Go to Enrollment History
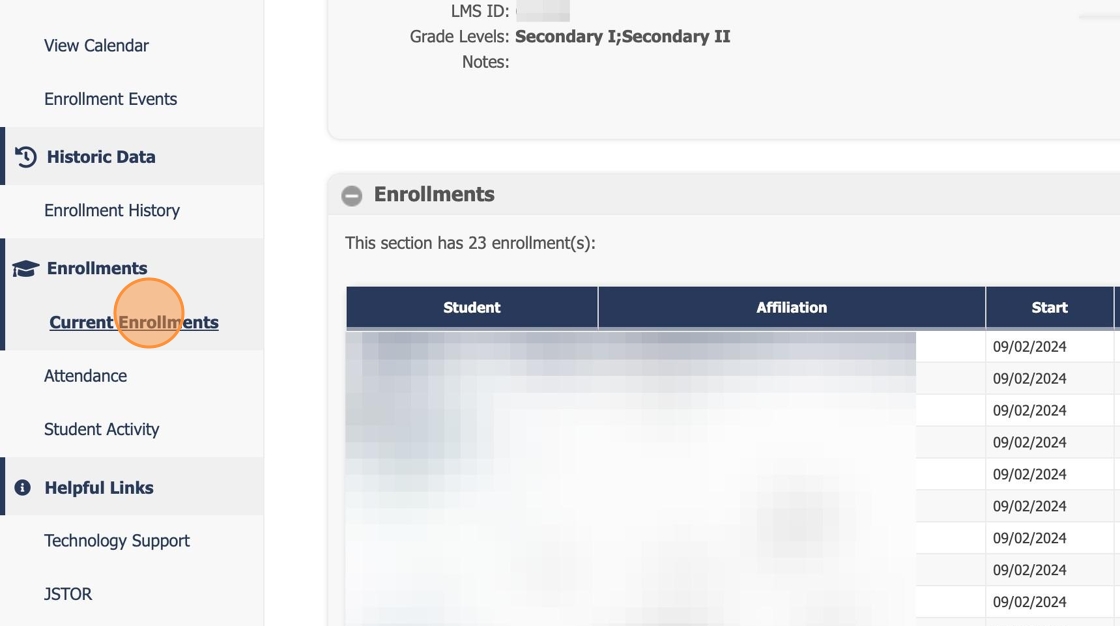Image resolution: width=1120 pixels, height=626 pixels. (x=112, y=210)
